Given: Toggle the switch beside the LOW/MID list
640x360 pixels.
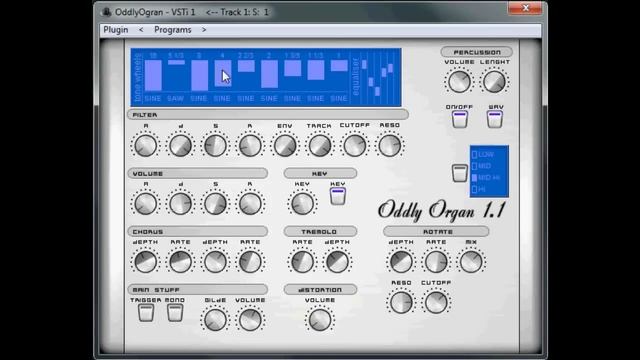Looking at the screenshot, I should [x=460, y=173].
